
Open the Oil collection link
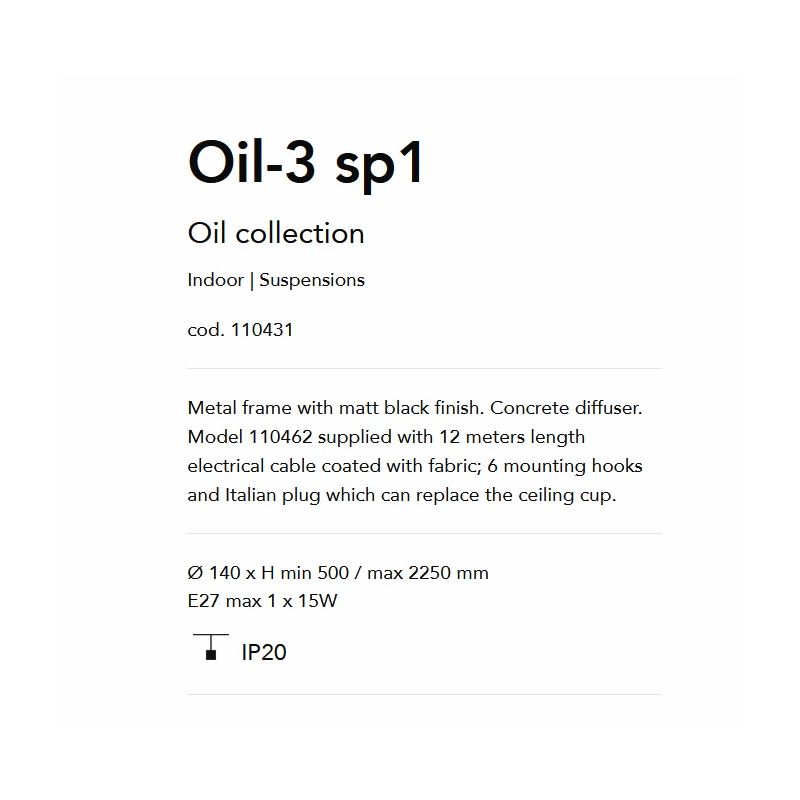pyautogui.click(x=276, y=233)
